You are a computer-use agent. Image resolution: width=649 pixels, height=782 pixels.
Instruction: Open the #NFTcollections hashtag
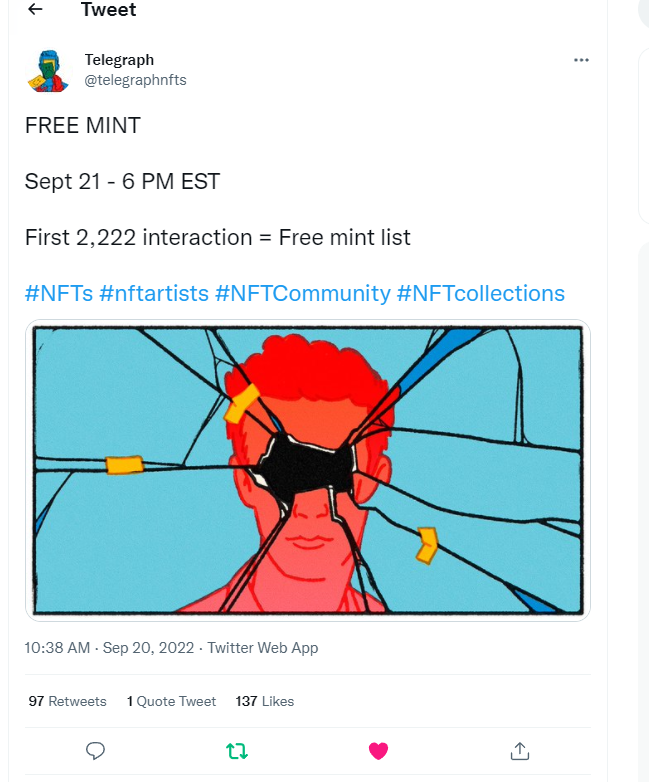[481, 293]
